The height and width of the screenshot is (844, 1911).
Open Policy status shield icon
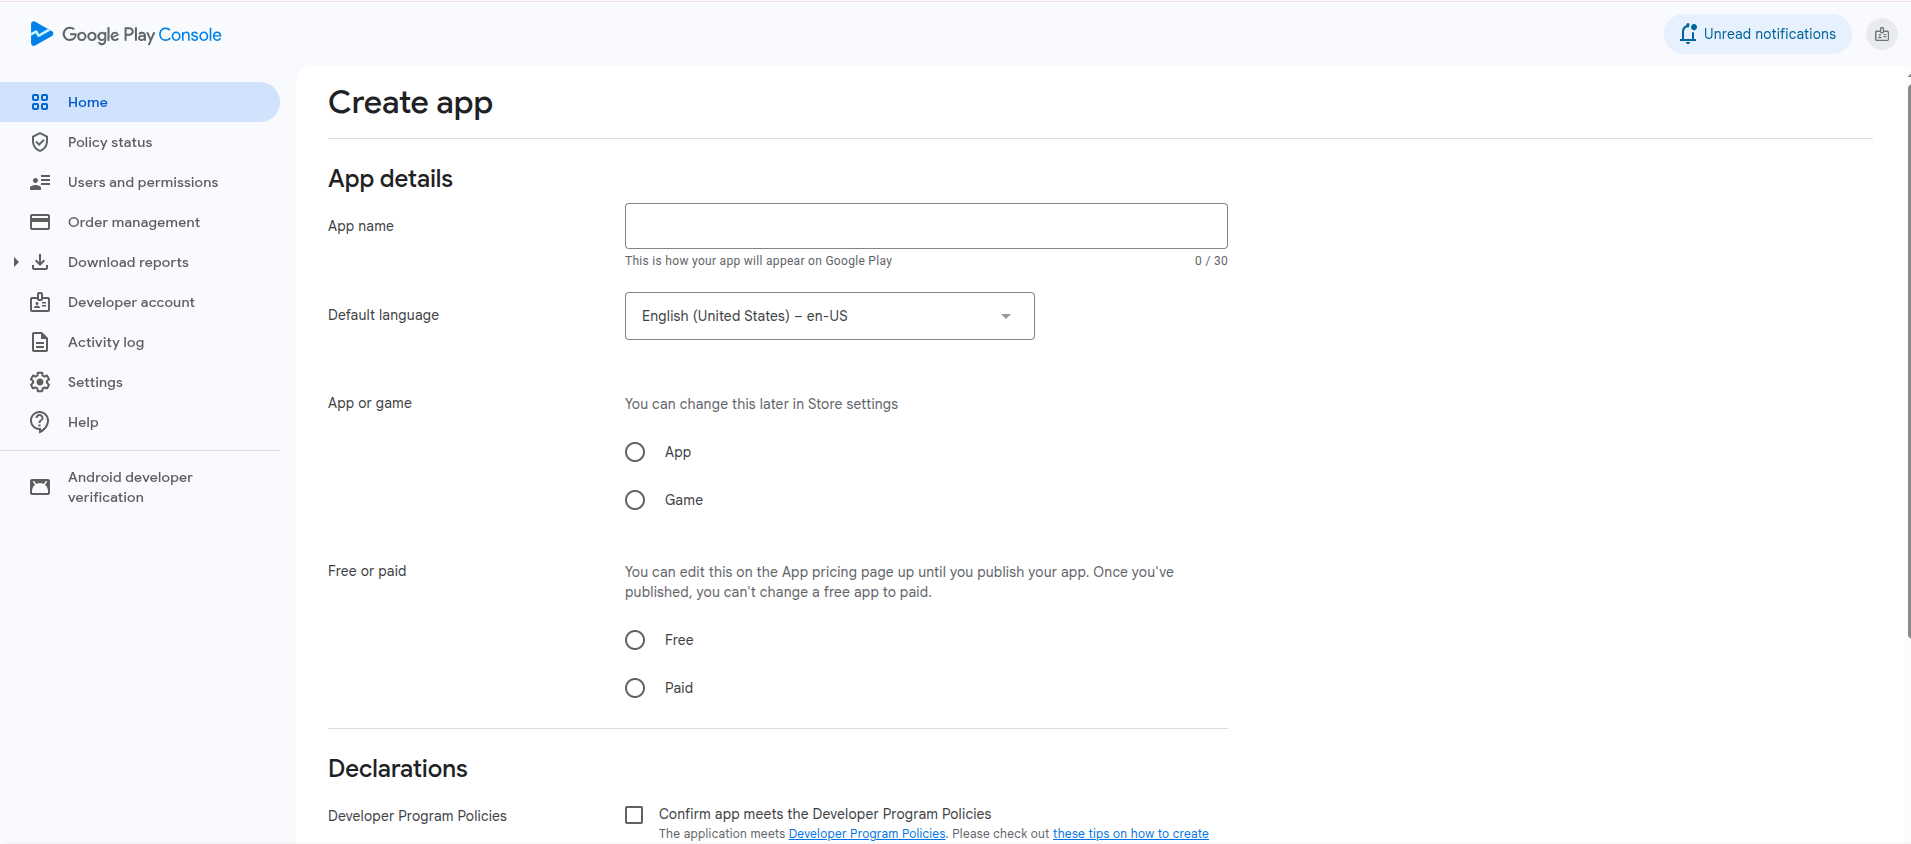(x=40, y=142)
